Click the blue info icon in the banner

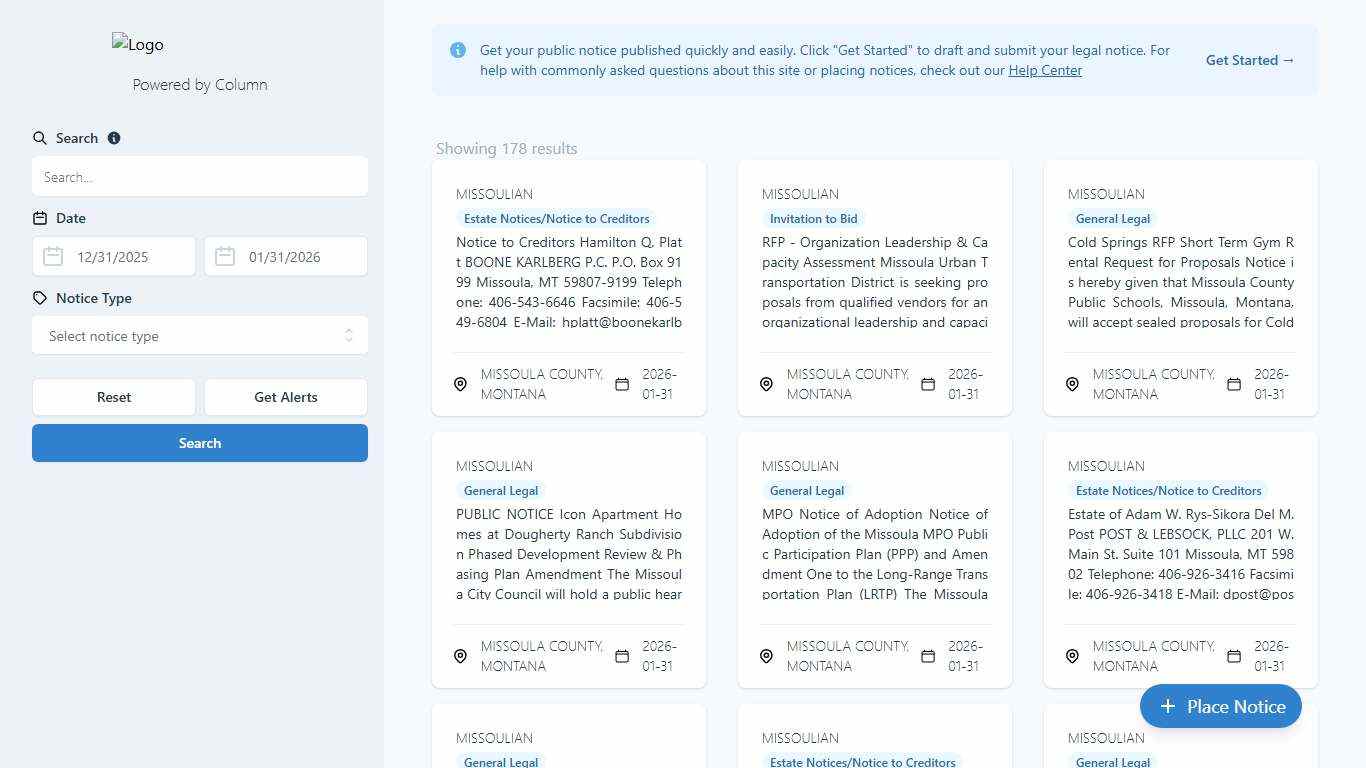click(458, 50)
